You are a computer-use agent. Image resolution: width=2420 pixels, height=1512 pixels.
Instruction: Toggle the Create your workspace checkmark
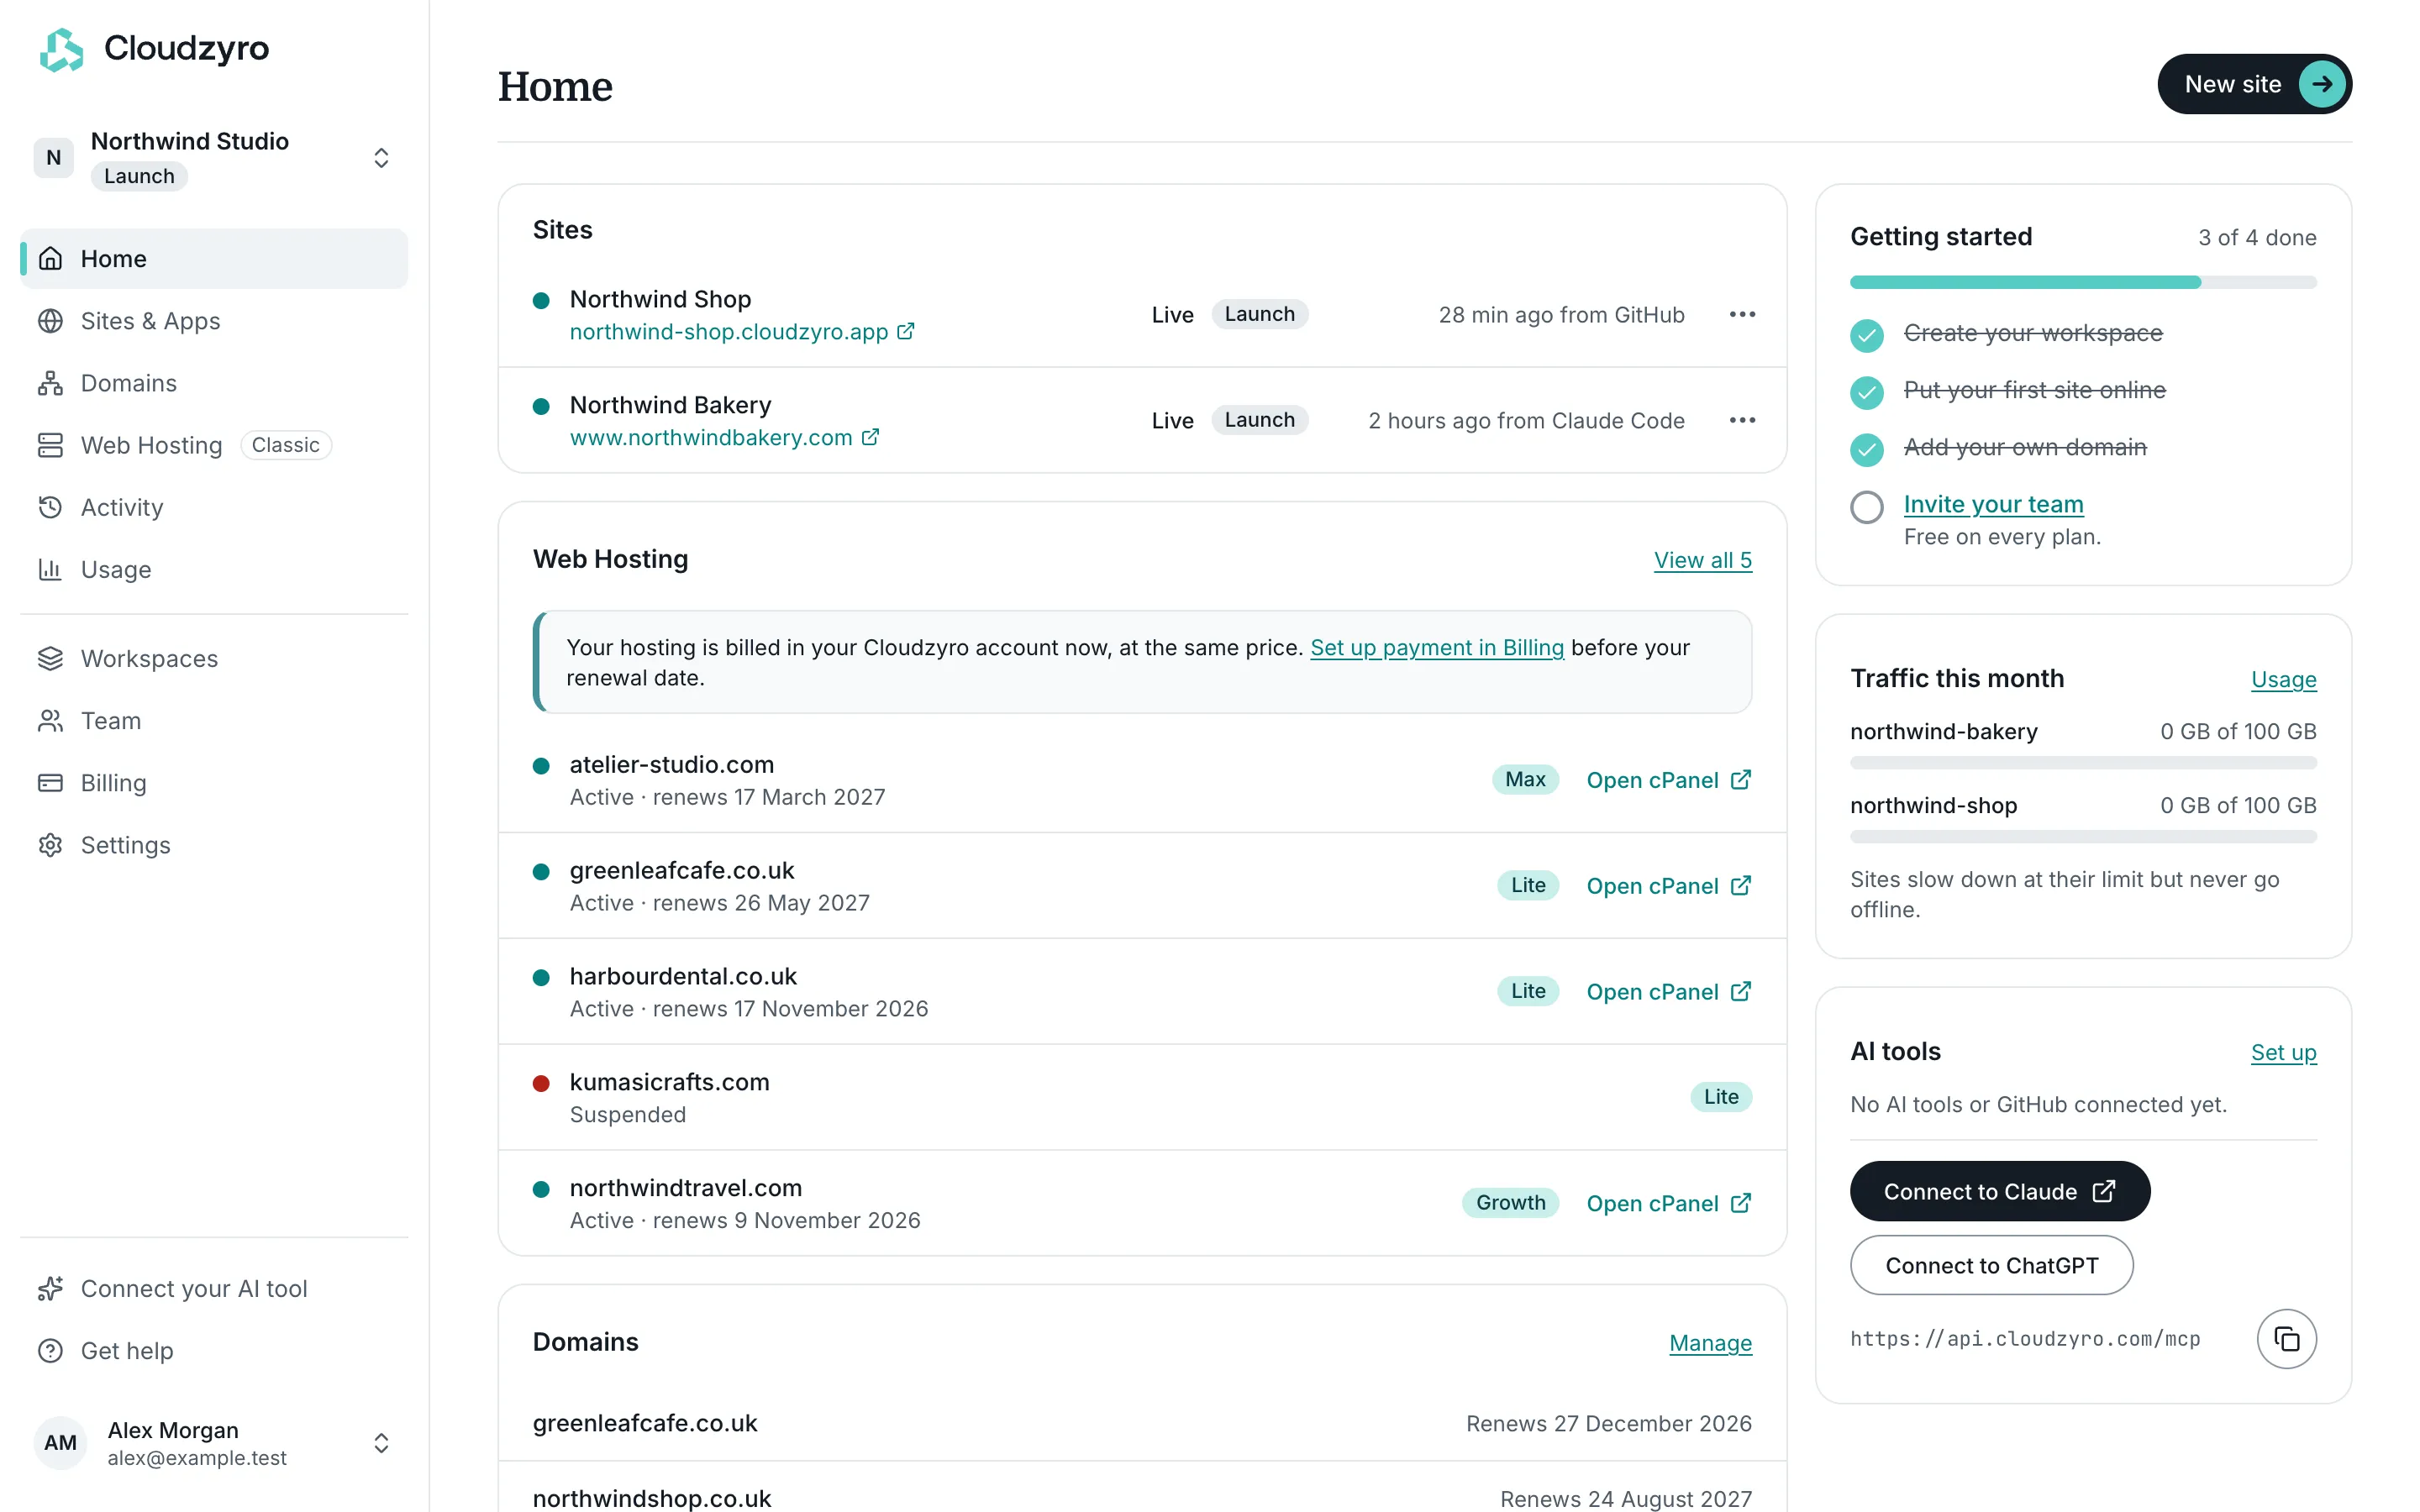1866,335
